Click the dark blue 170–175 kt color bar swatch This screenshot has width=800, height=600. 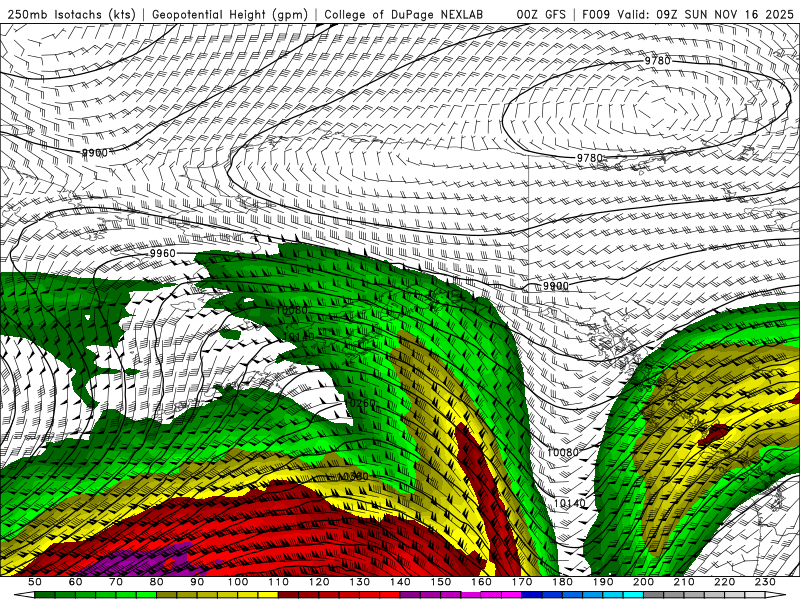[532, 595]
